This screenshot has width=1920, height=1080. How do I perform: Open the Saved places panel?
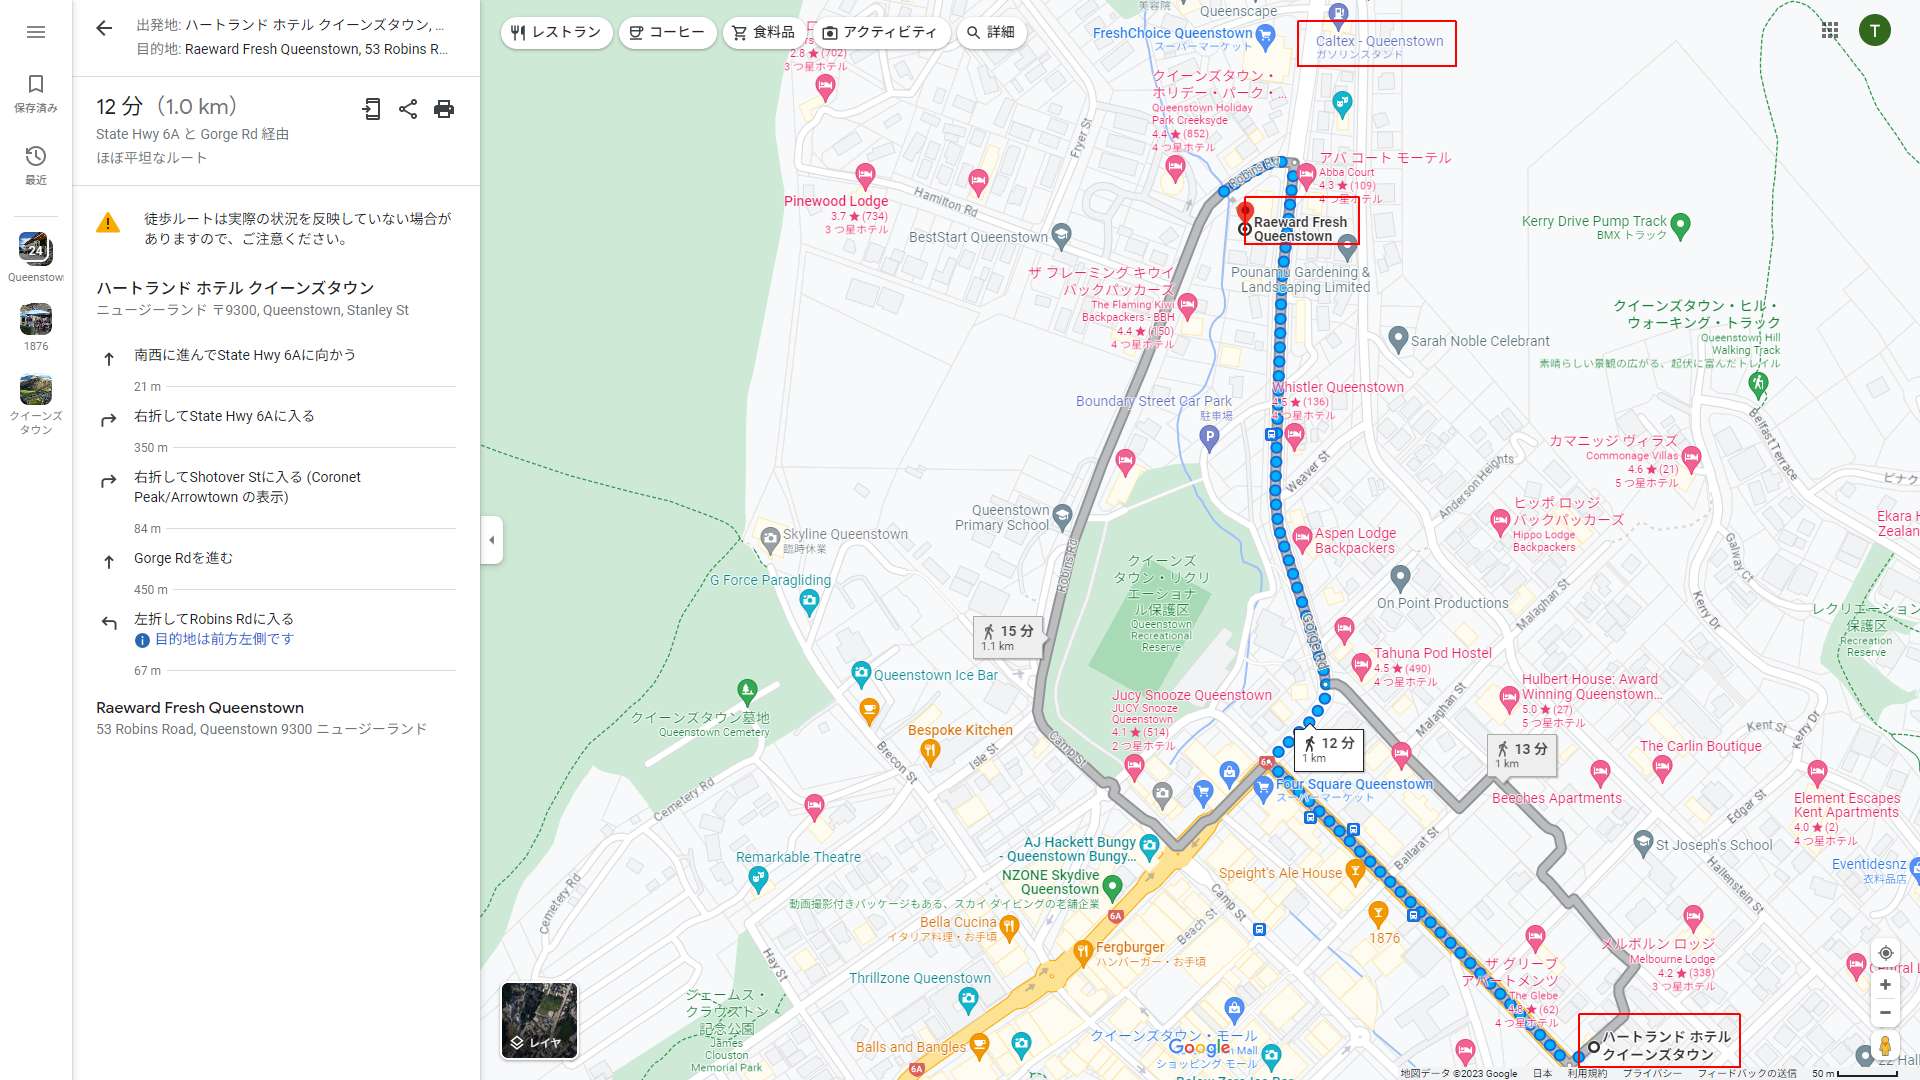point(36,93)
